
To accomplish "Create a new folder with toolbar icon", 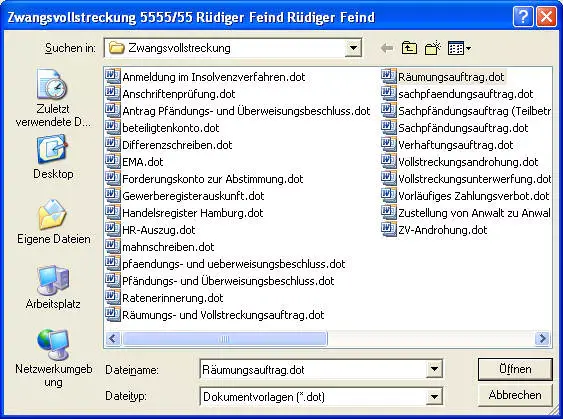I will [433, 48].
